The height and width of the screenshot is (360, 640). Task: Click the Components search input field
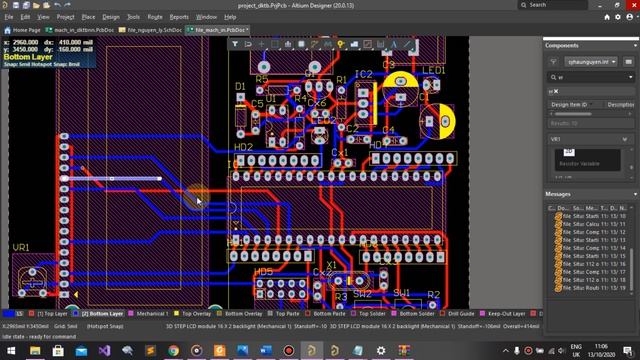[x=591, y=77]
